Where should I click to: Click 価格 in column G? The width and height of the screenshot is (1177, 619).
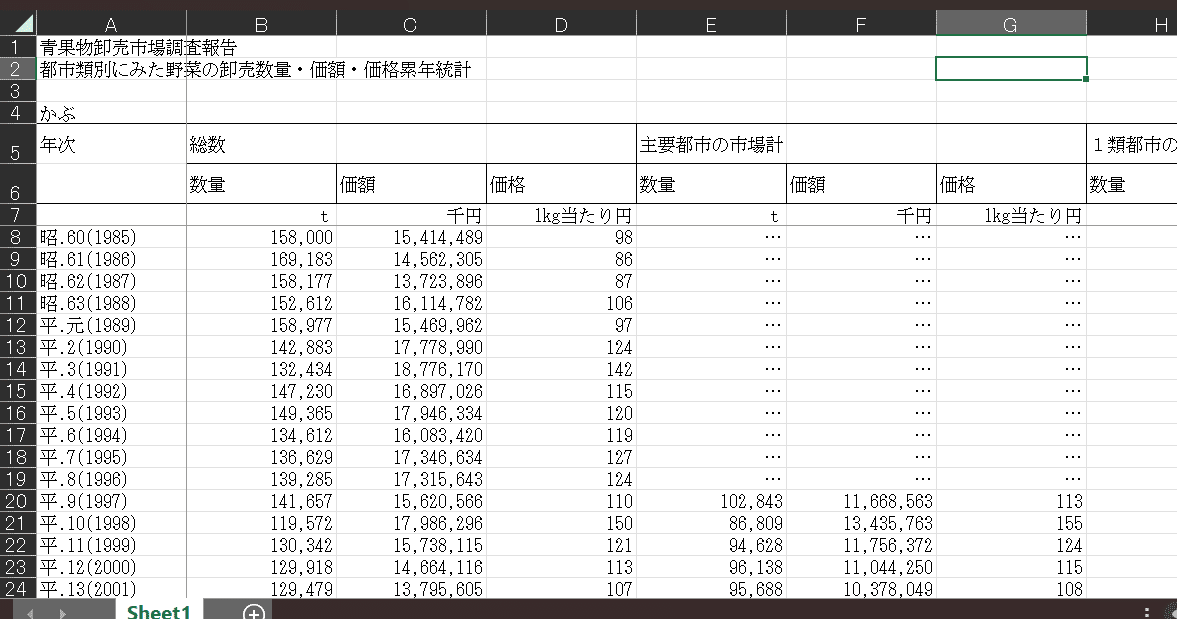click(1011, 183)
